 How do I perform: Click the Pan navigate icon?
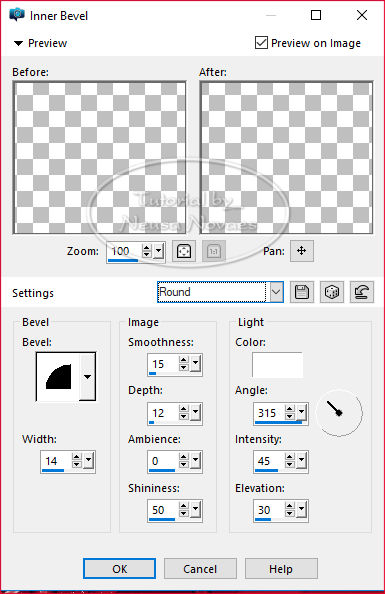pyautogui.click(x=302, y=251)
